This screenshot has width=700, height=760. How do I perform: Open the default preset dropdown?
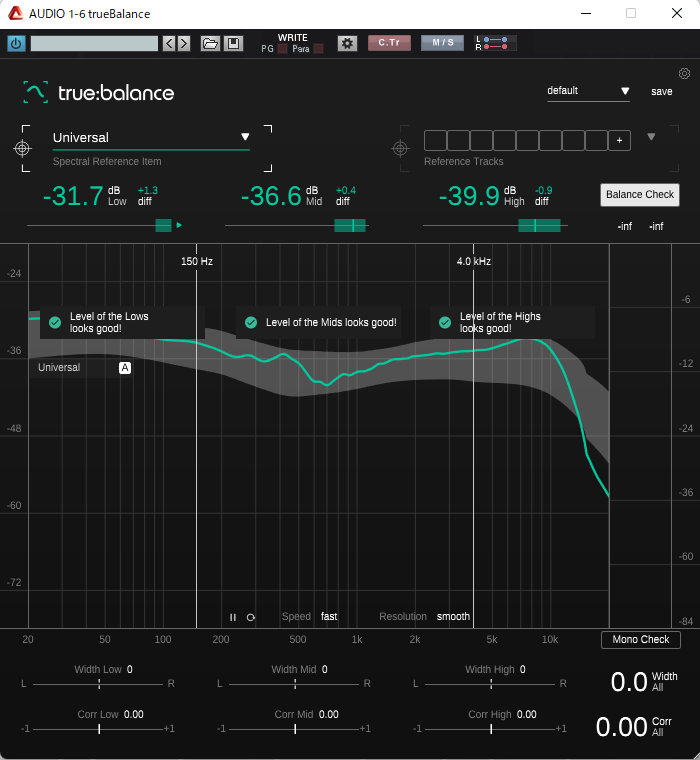tap(588, 91)
